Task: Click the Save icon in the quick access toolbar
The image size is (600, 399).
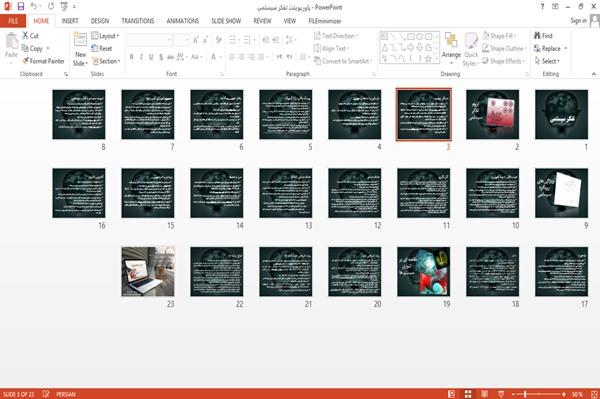Action: click(21, 7)
